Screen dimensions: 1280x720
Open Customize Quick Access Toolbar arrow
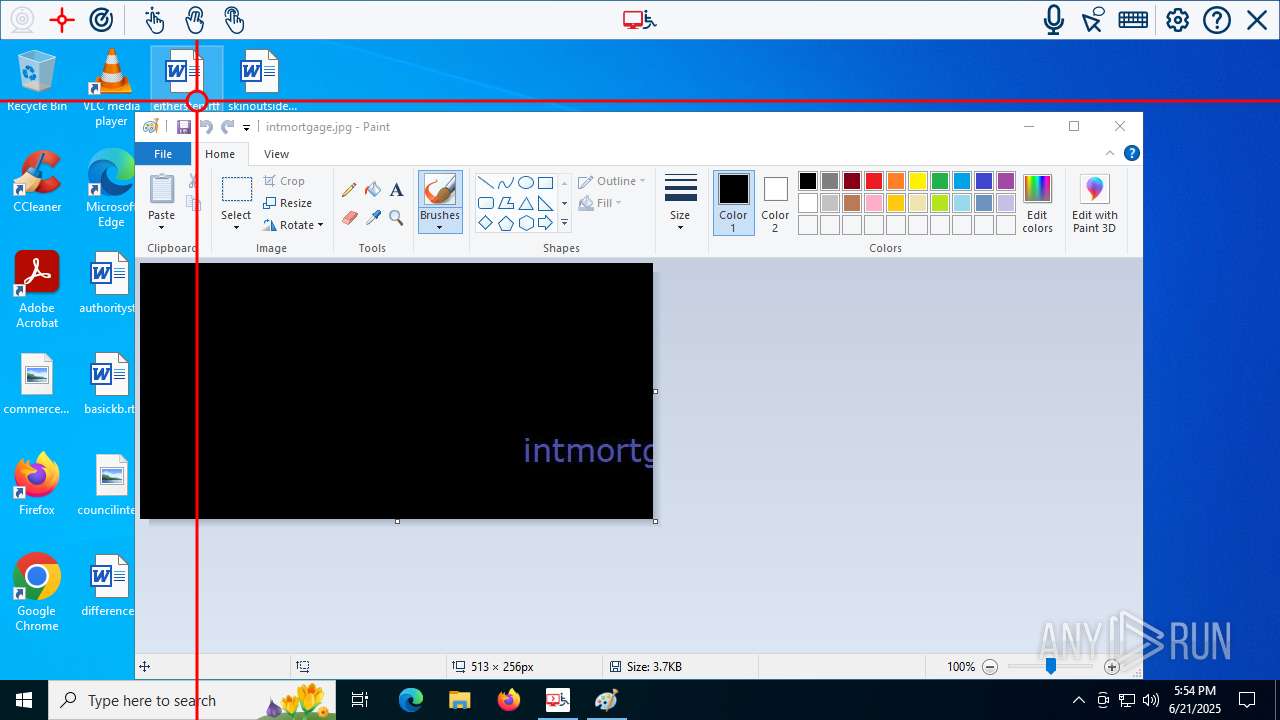[x=246, y=128]
